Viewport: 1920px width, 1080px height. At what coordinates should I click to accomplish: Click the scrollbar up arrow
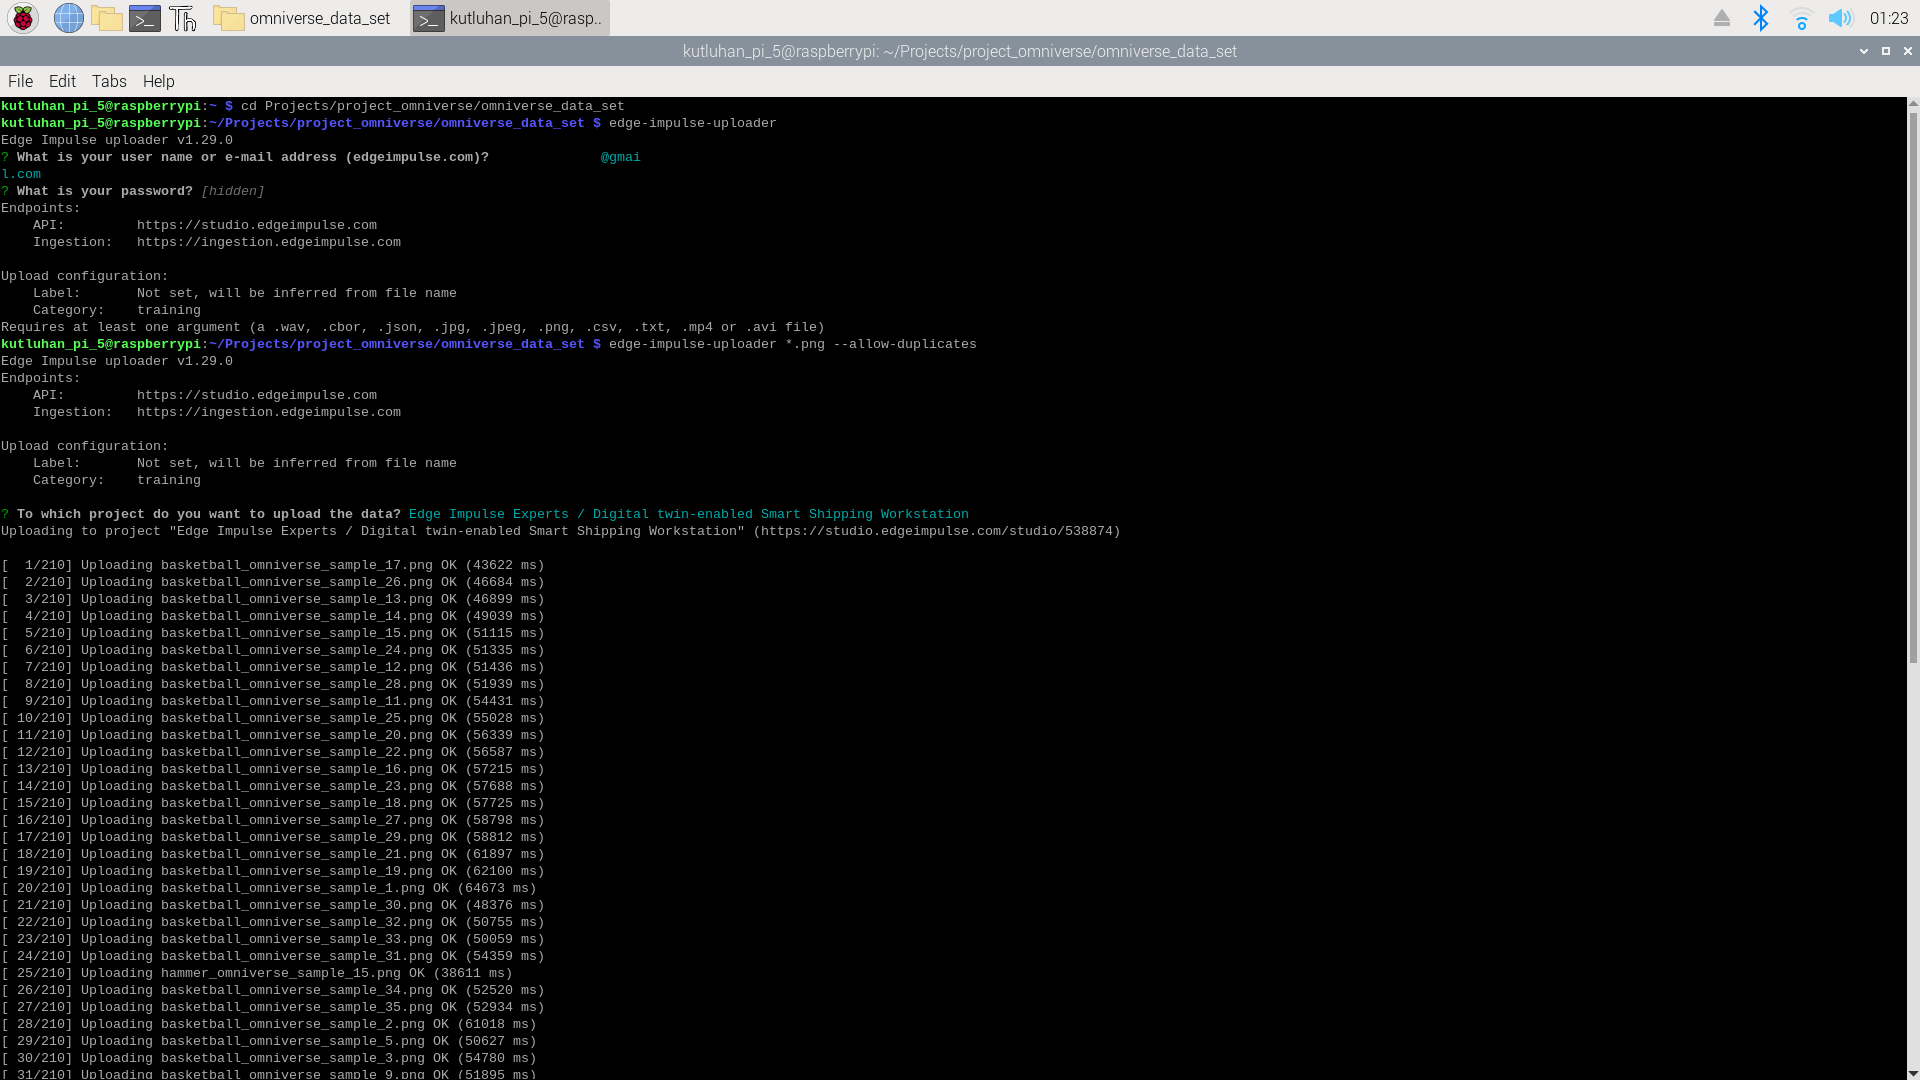point(1913,103)
